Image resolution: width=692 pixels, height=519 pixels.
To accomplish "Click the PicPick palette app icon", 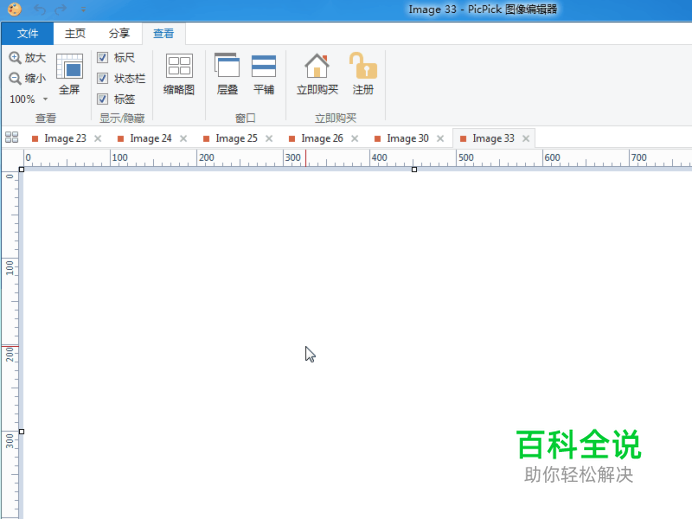I will click(15, 9).
